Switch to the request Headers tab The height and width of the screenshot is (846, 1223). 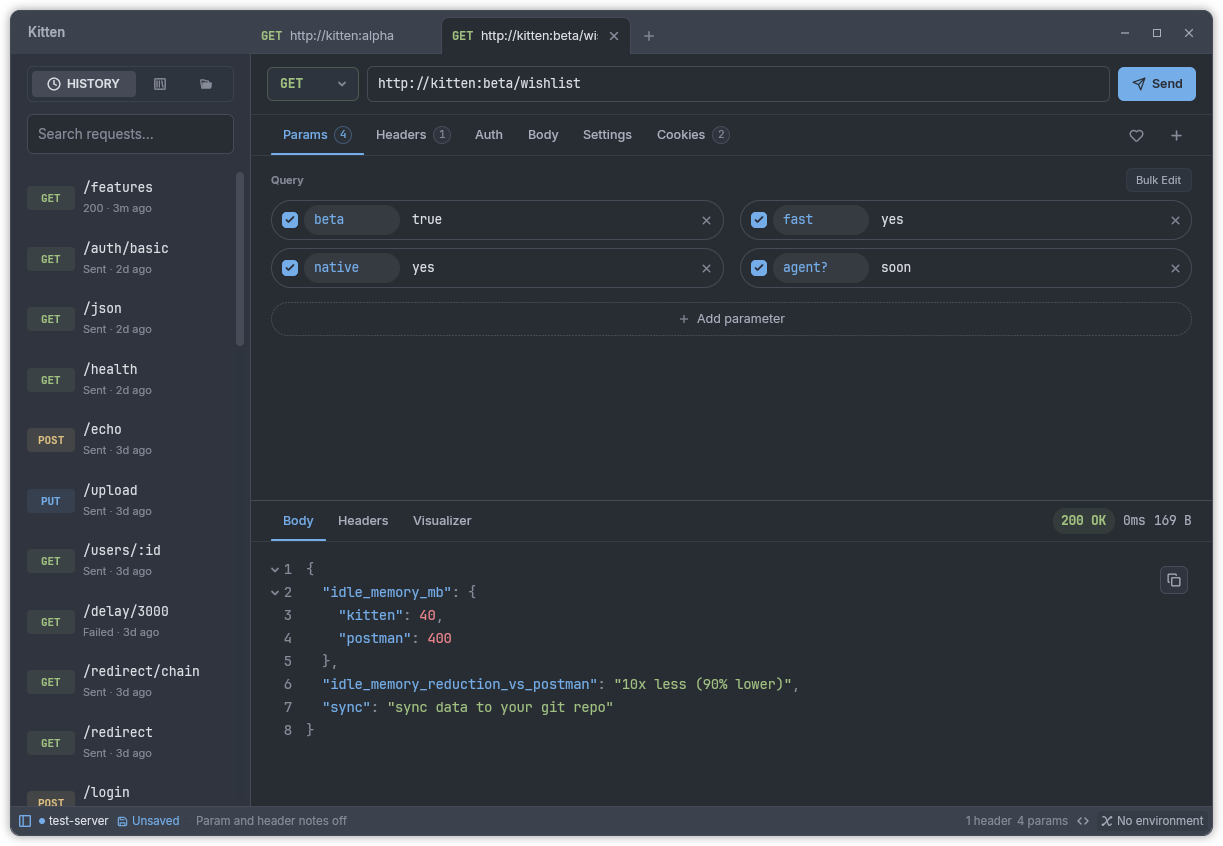point(413,135)
